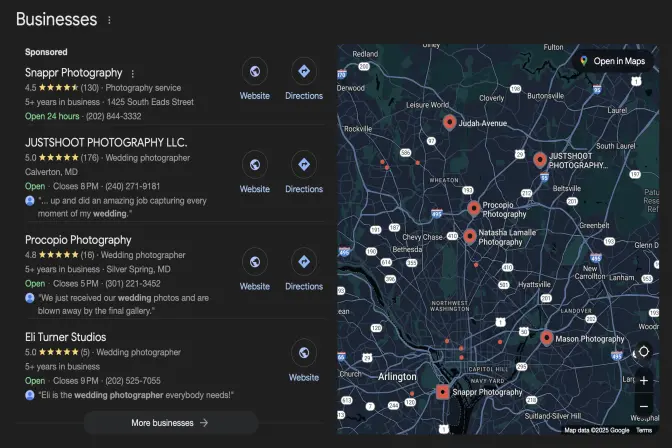Open the Snappr Photography listing title
Viewport: 672px width, 448px height.
pyautogui.click(x=73, y=73)
